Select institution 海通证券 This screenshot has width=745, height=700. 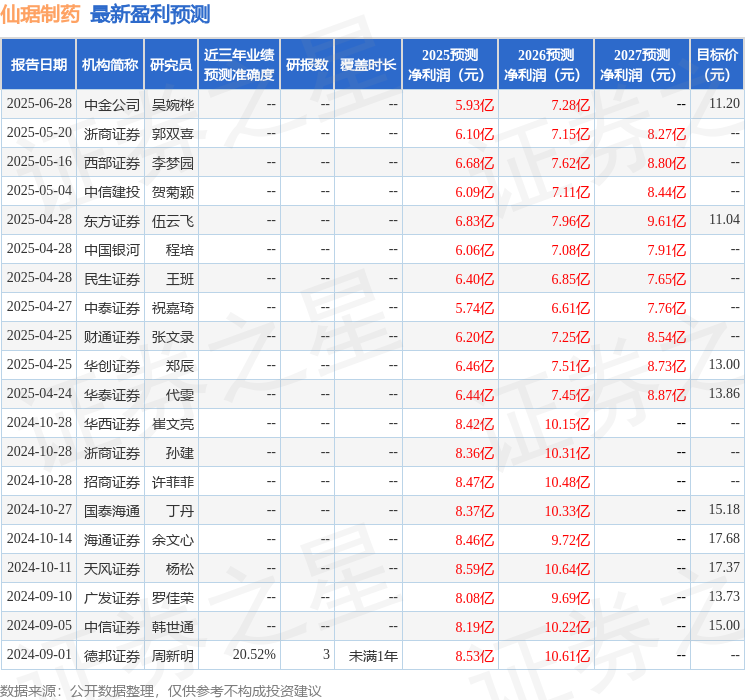[112, 540]
